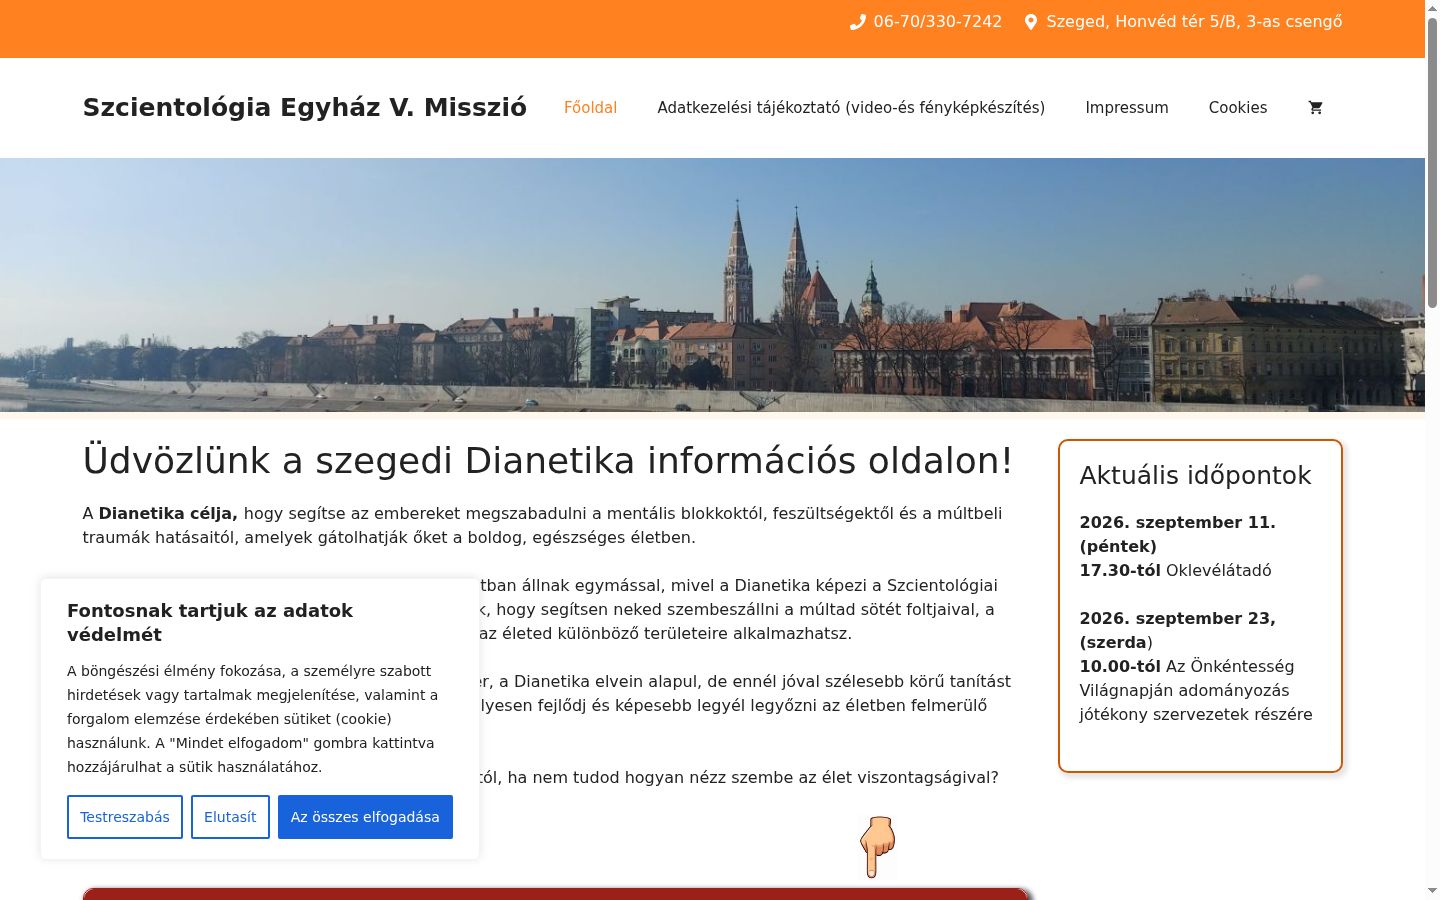Click the Testreszabás cookie button
1440x900 pixels.
tap(125, 817)
